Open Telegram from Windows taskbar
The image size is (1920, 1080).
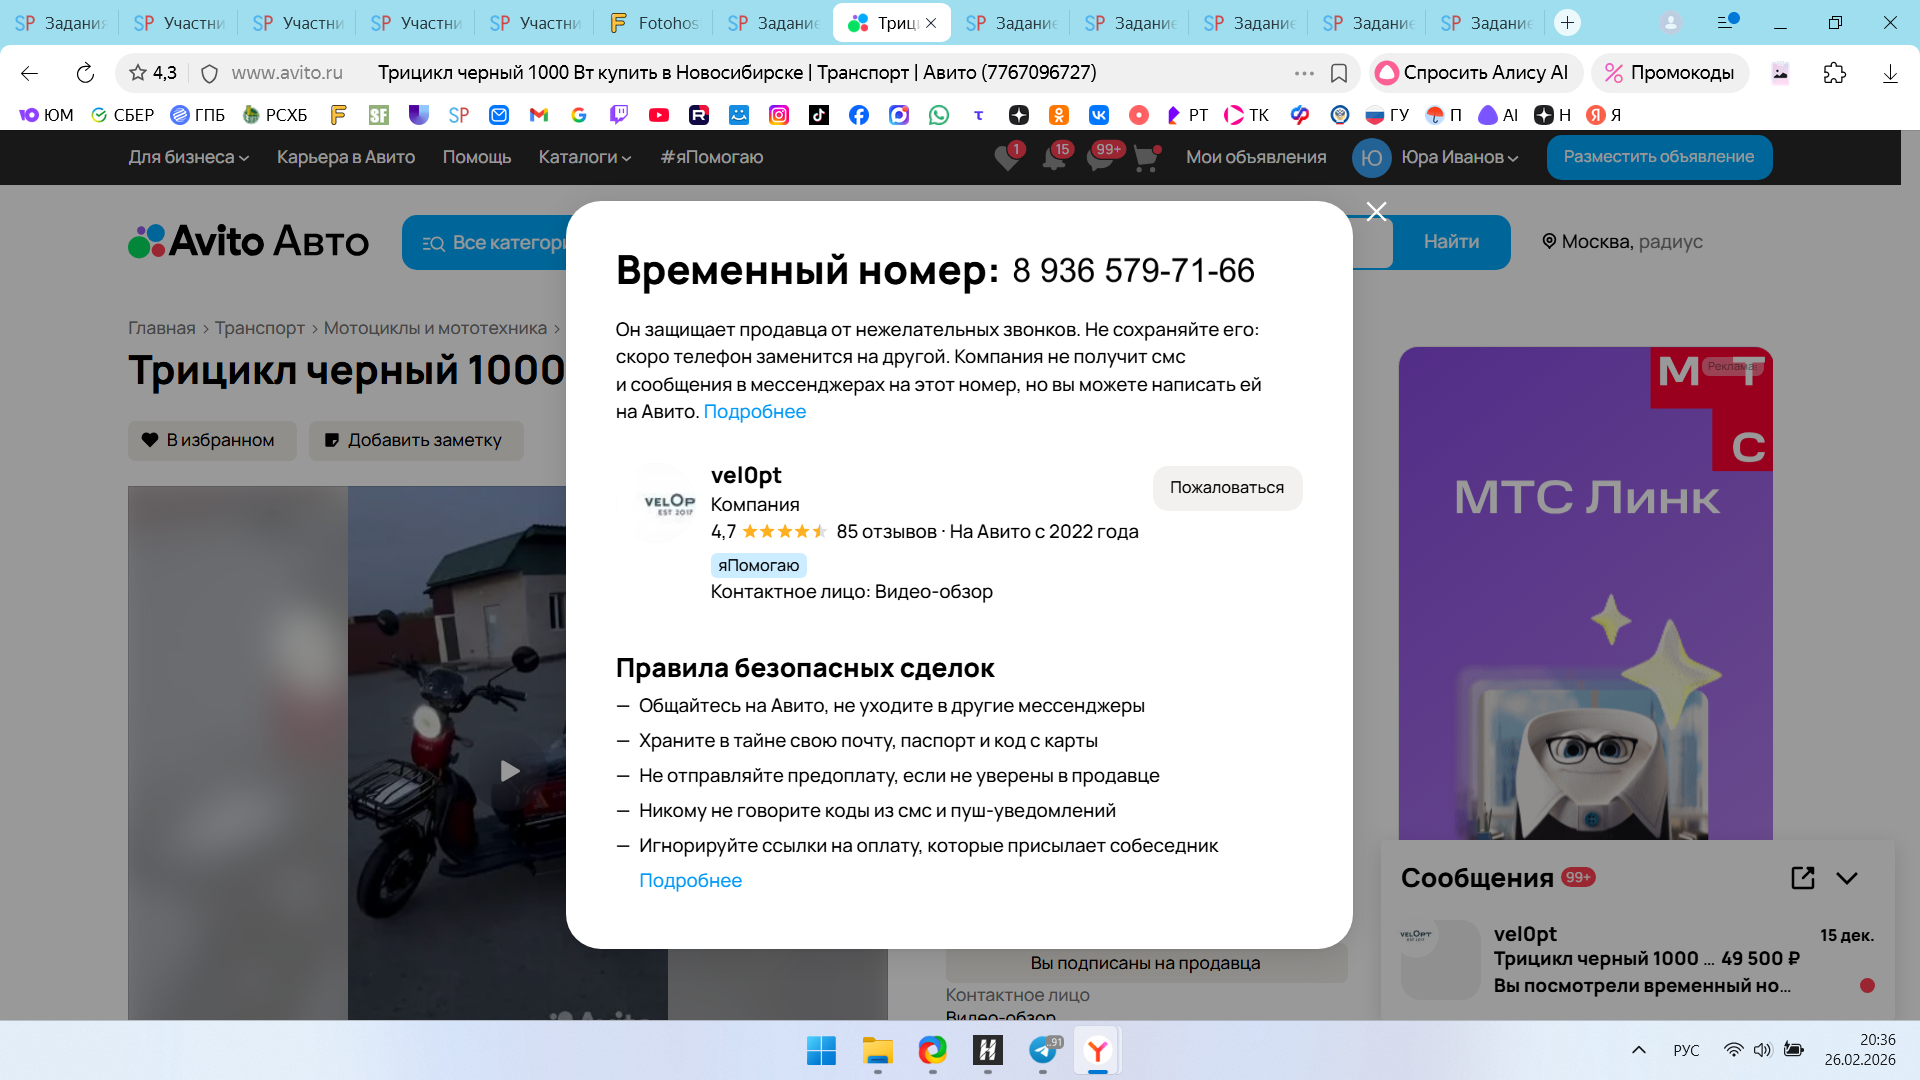pyautogui.click(x=1043, y=1050)
